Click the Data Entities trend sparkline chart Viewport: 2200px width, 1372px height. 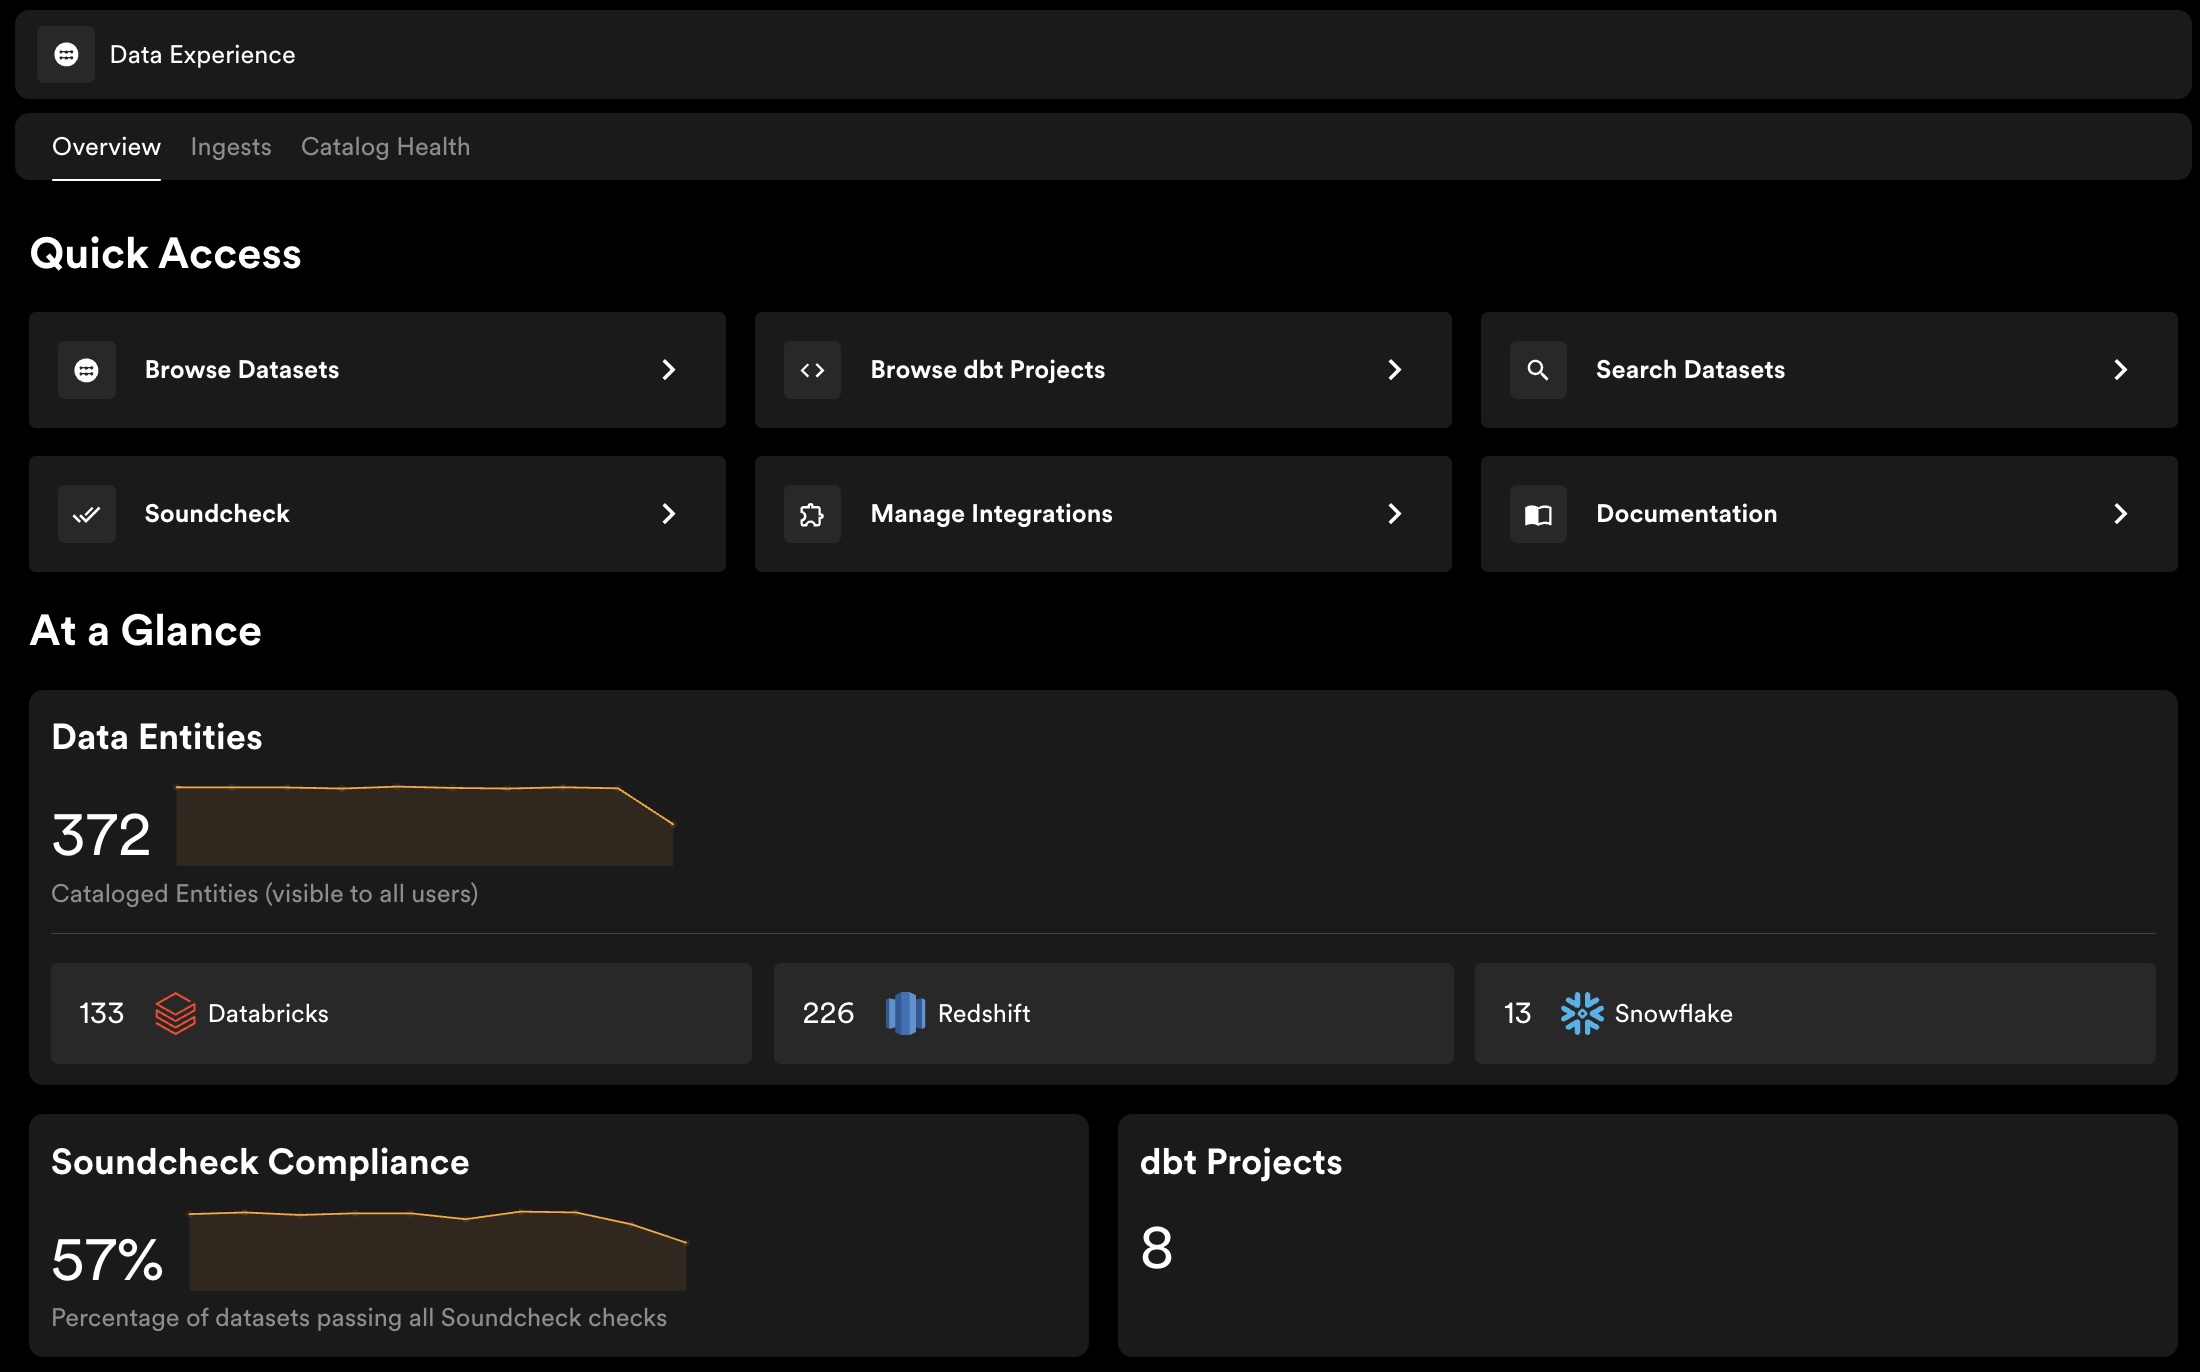tap(425, 826)
